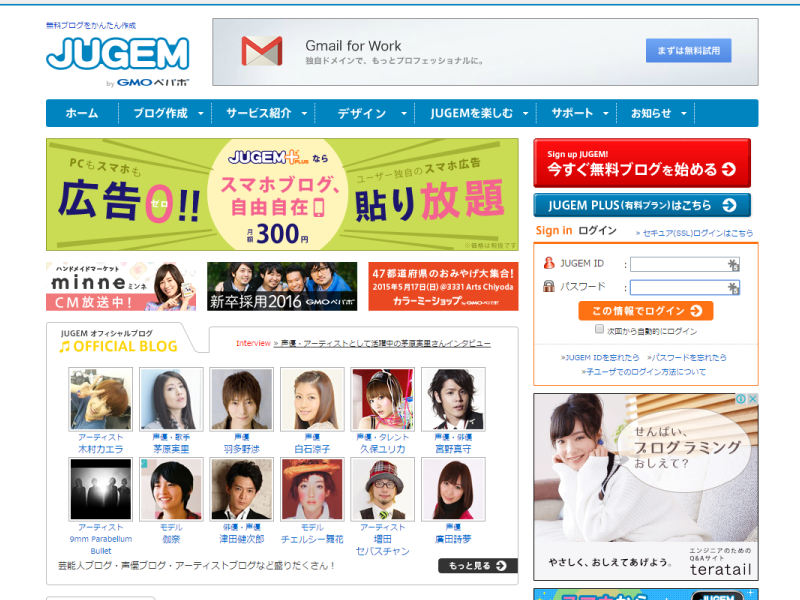Click 久保ユリカ photo thumbnail
Image resolution: width=800 pixels, height=600 pixels.
pos(383,399)
